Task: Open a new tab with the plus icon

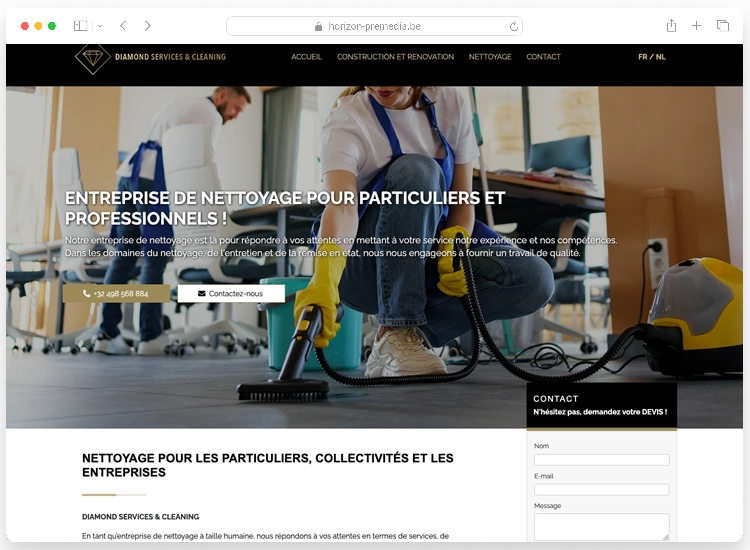Action: point(696,26)
